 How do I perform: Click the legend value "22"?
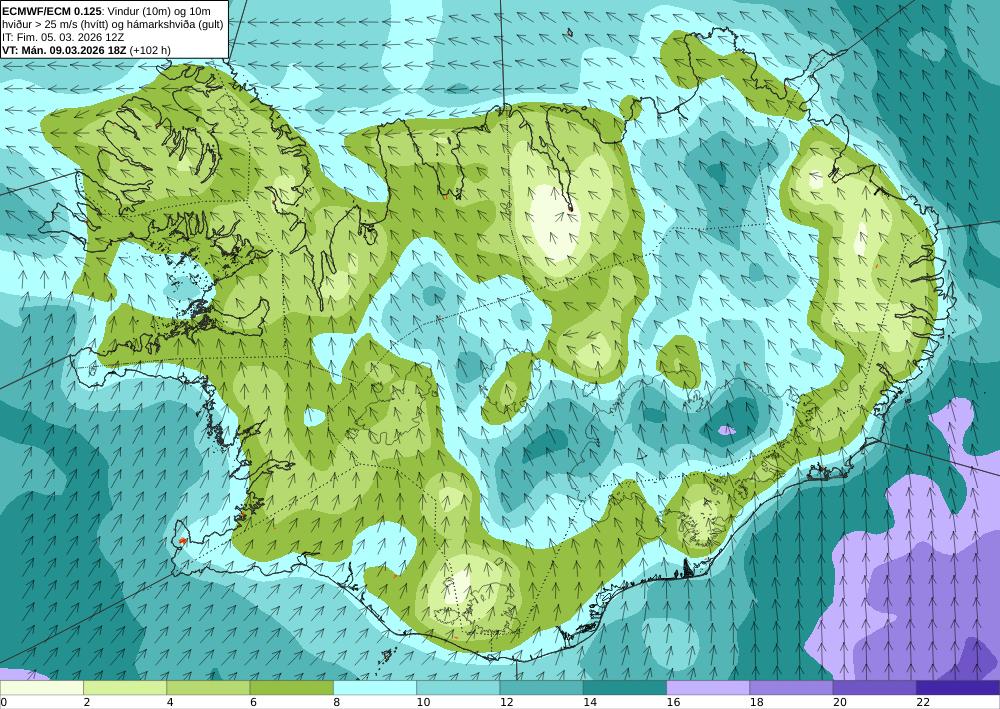(923, 703)
